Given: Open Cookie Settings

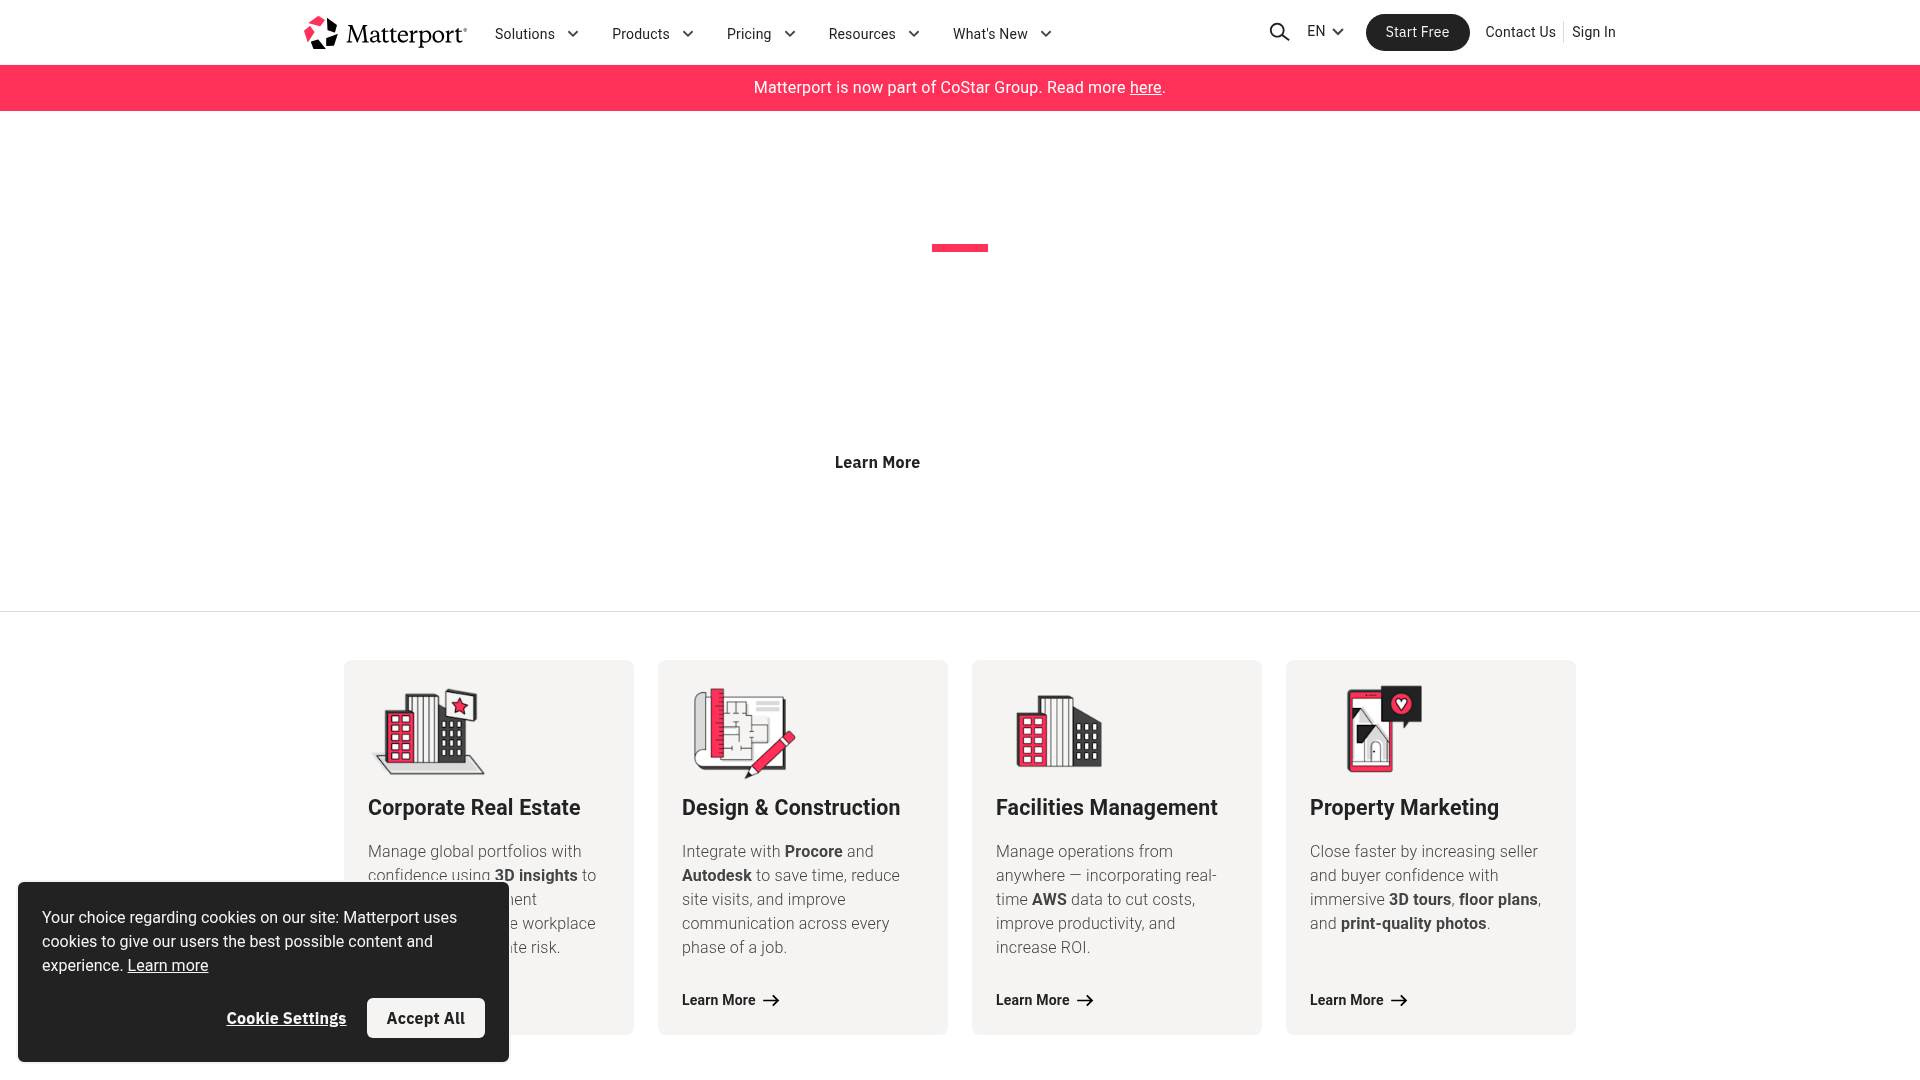Looking at the screenshot, I should 286,1018.
